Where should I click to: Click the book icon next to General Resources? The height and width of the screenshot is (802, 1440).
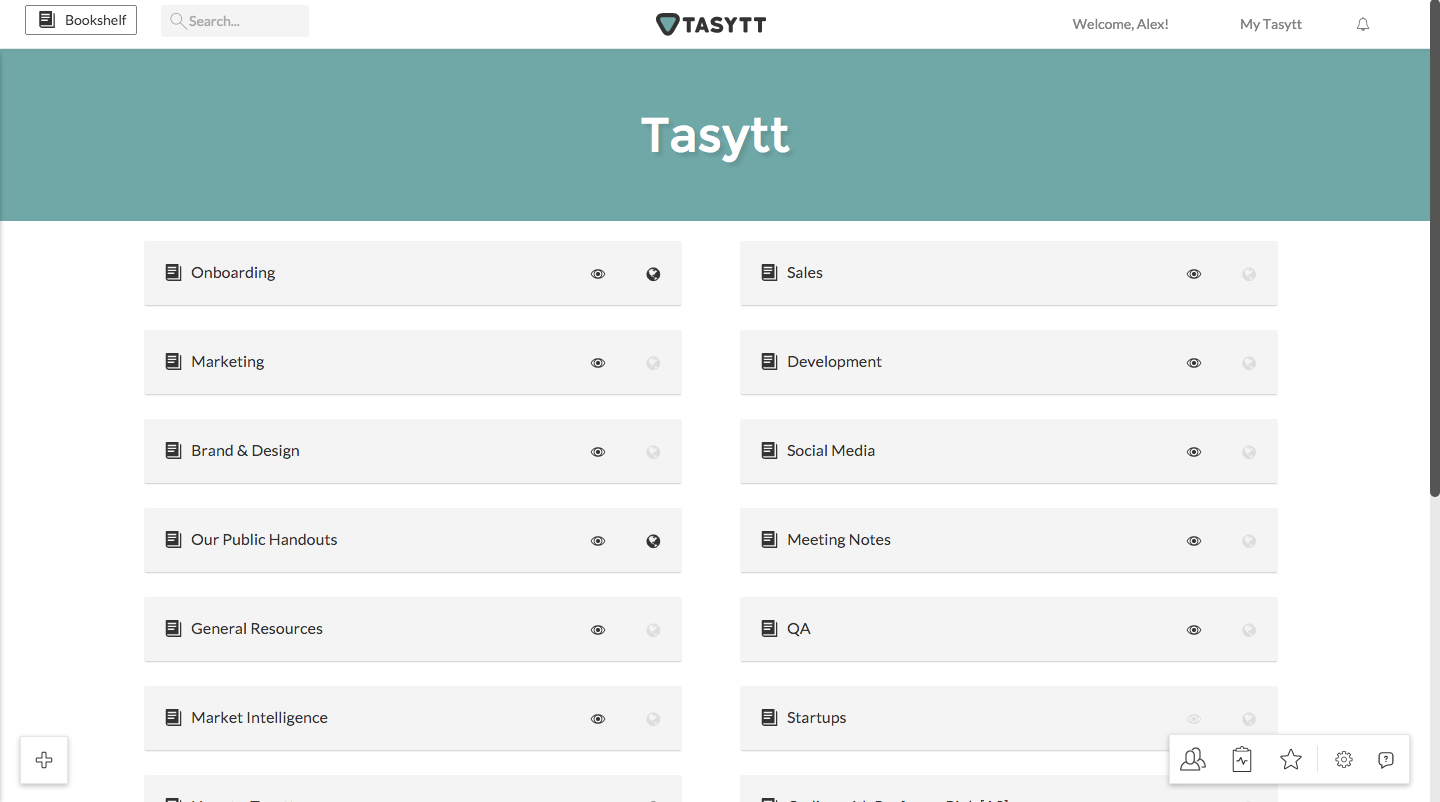pos(173,628)
